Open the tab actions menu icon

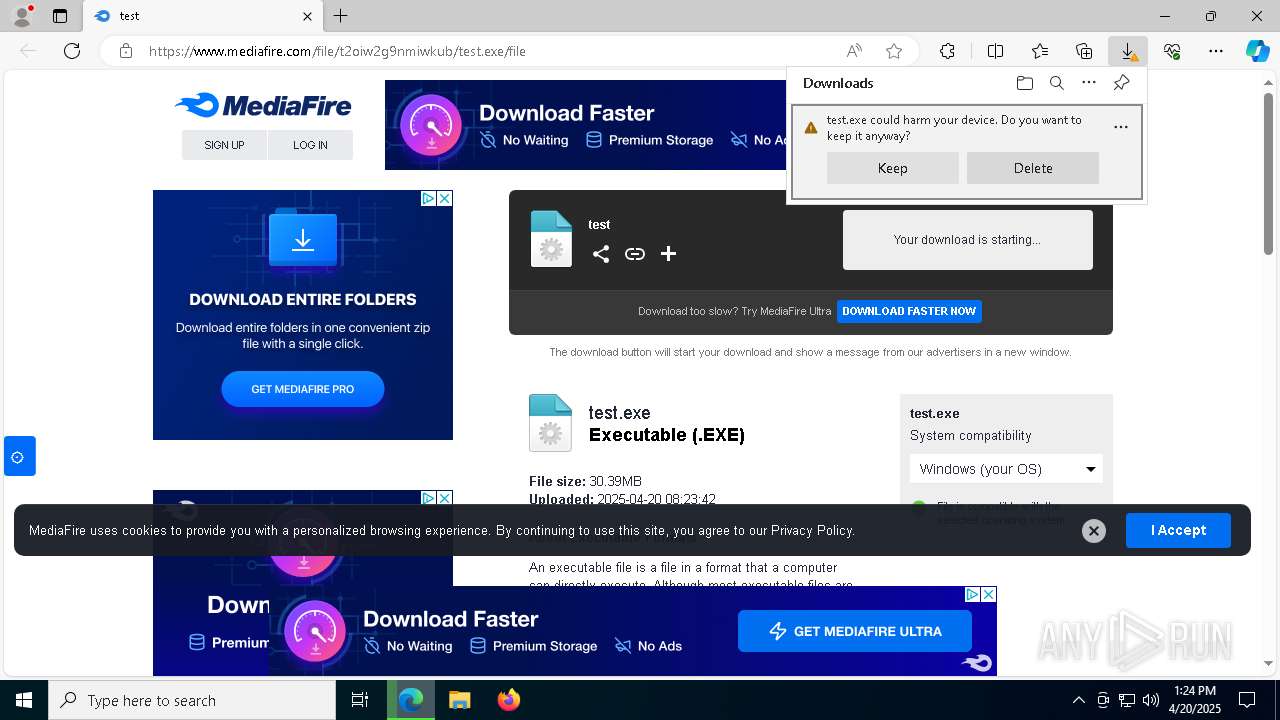coord(60,16)
